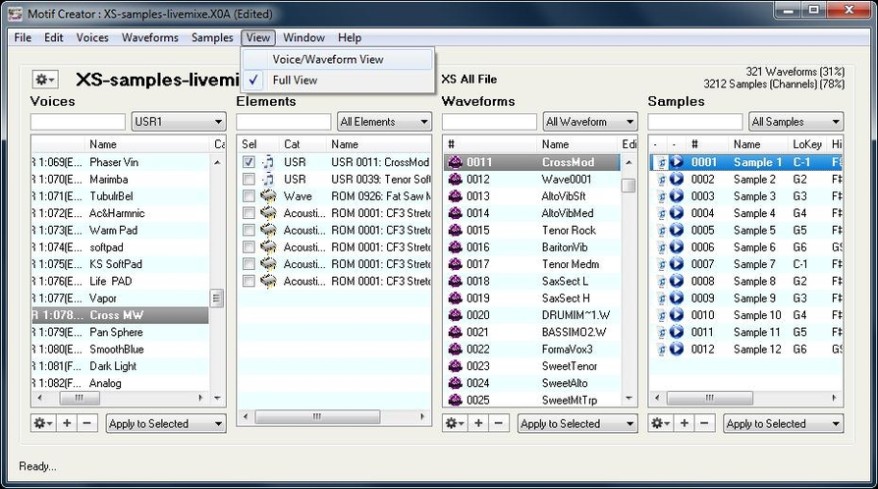
Task: Click the Voices search input field
Action: point(78,122)
